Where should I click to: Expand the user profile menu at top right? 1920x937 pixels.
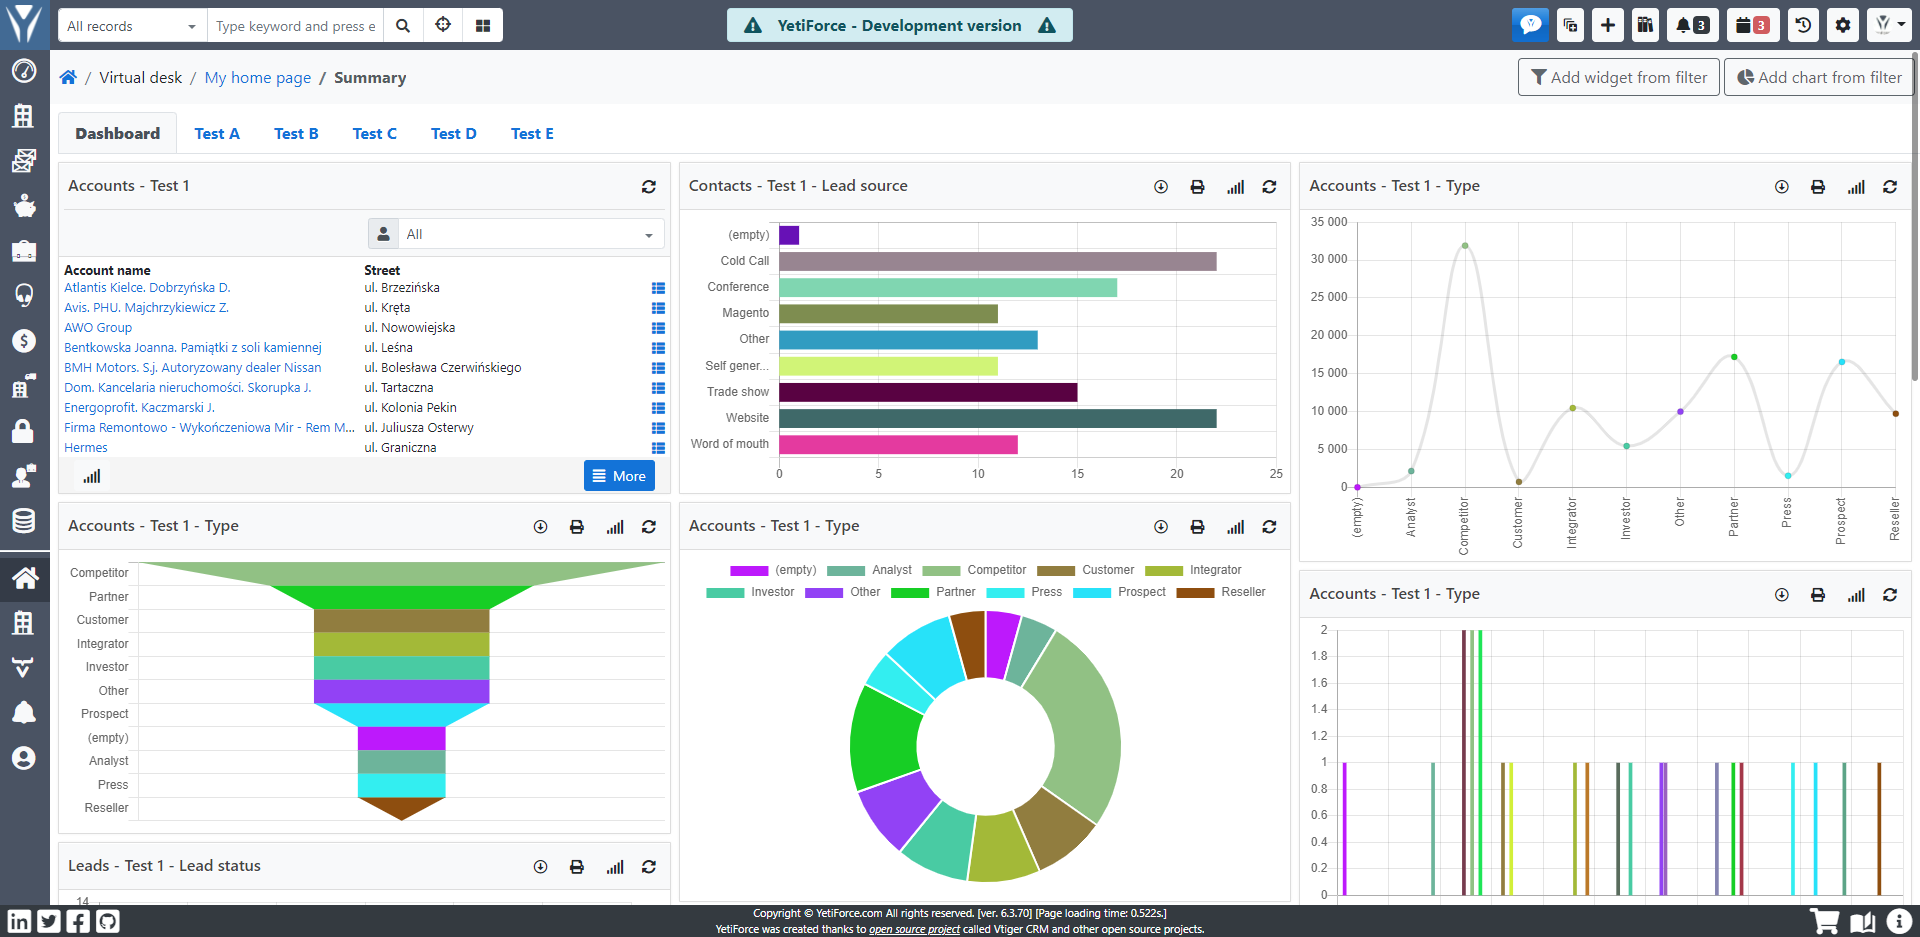[1889, 25]
